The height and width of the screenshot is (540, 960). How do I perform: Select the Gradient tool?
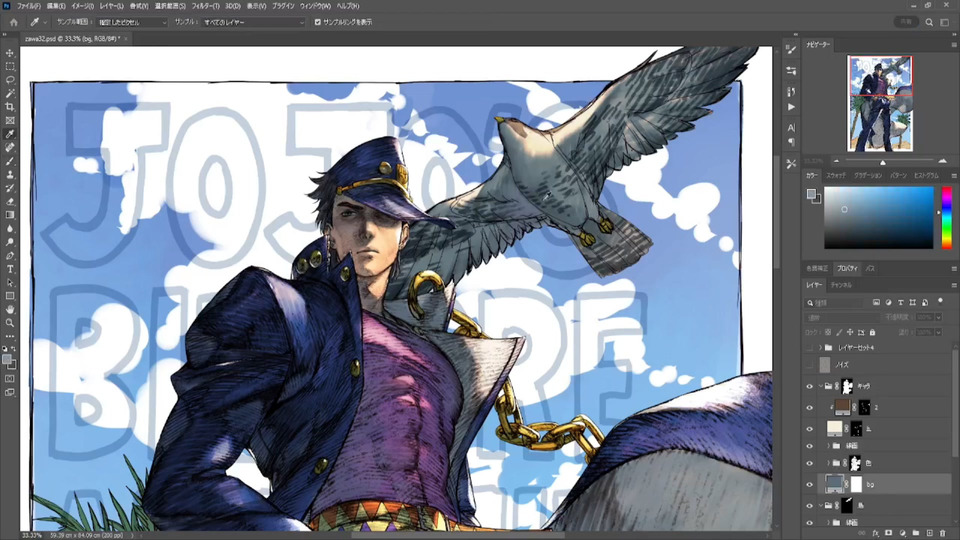(x=10, y=215)
